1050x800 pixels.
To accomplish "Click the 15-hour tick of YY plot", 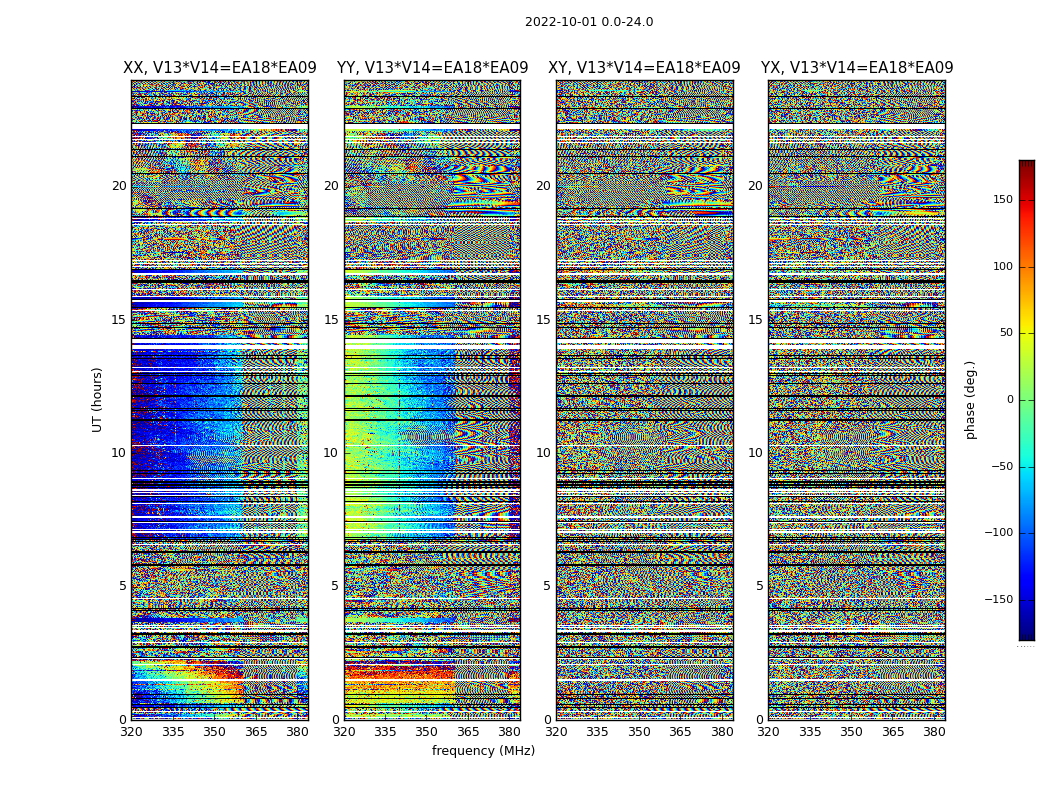I will [x=331, y=319].
